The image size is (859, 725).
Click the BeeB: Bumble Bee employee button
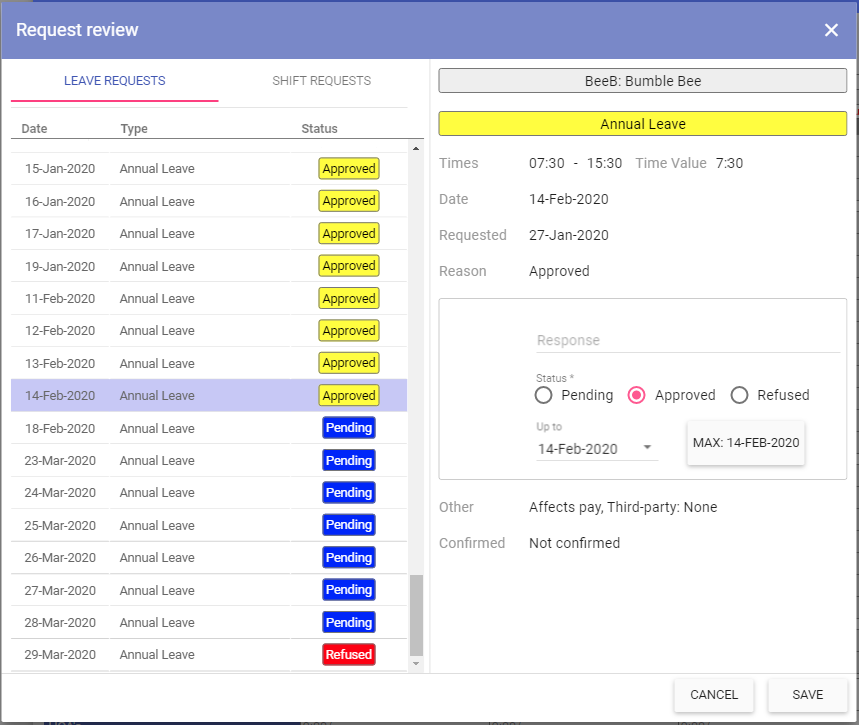(642, 81)
